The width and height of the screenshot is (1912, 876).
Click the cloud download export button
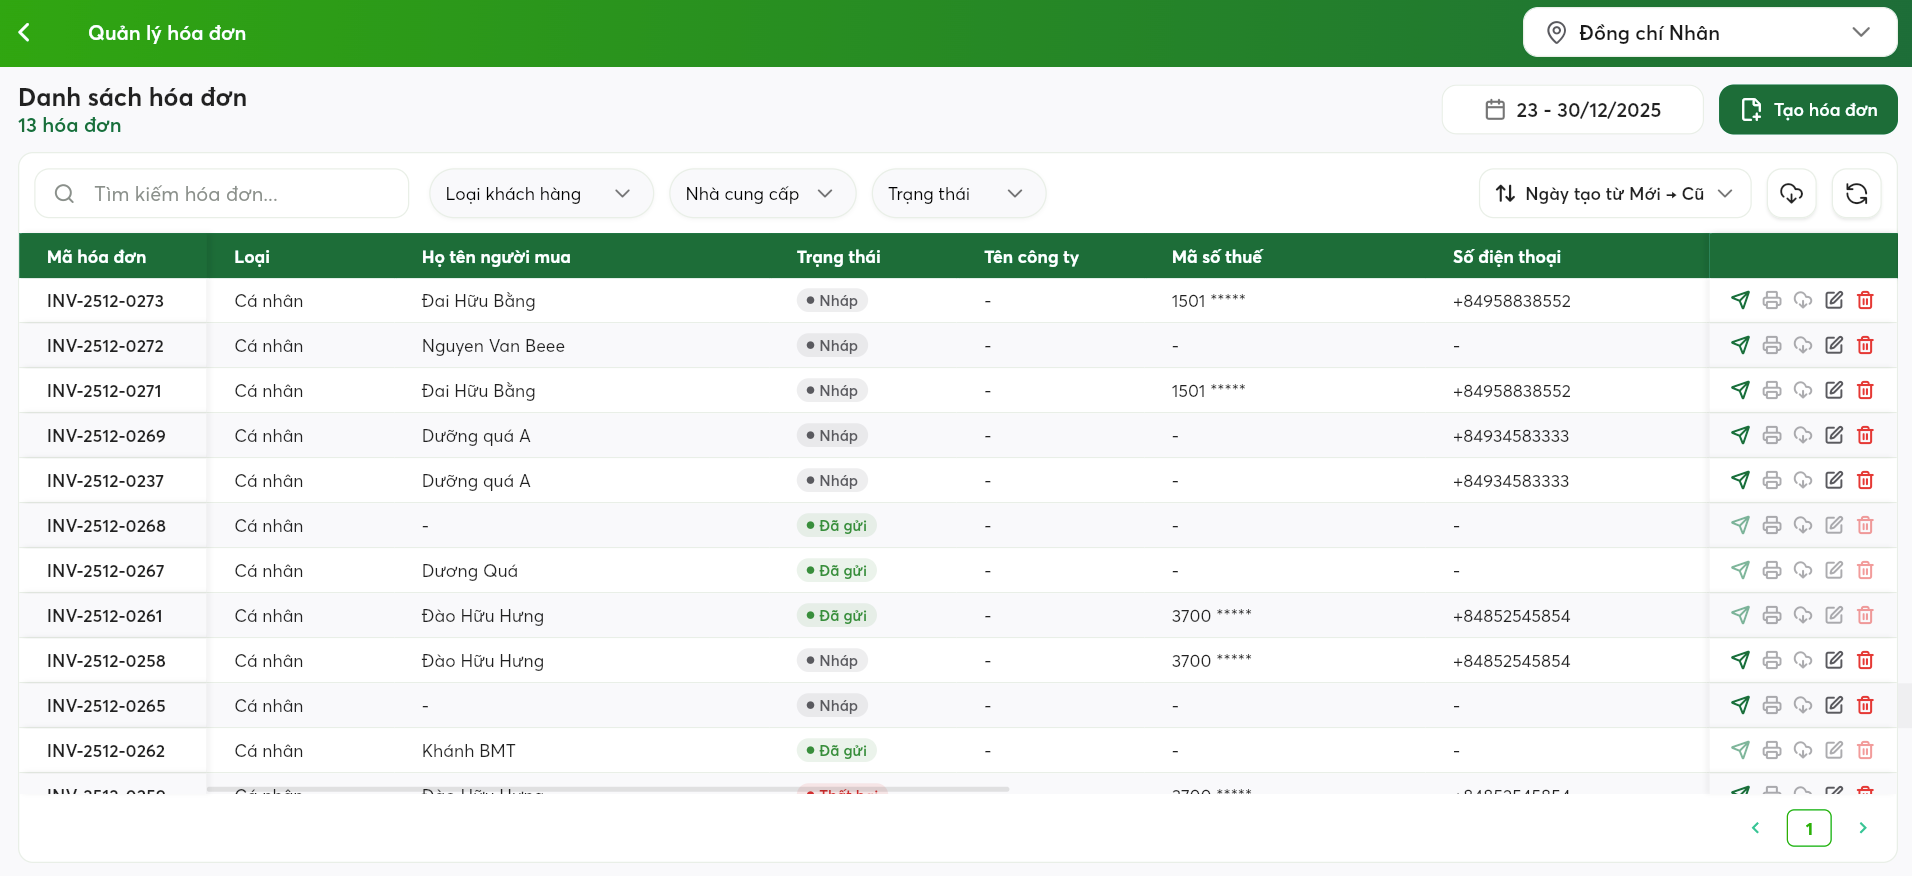click(x=1791, y=194)
